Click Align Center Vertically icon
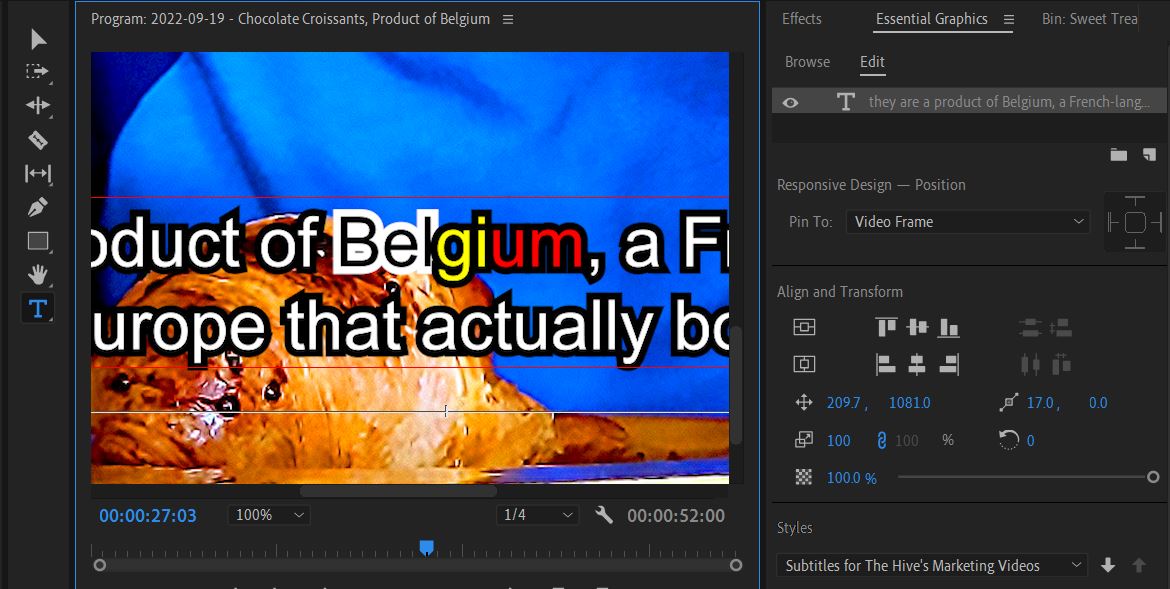This screenshot has height=589, width=1170. coord(917,327)
